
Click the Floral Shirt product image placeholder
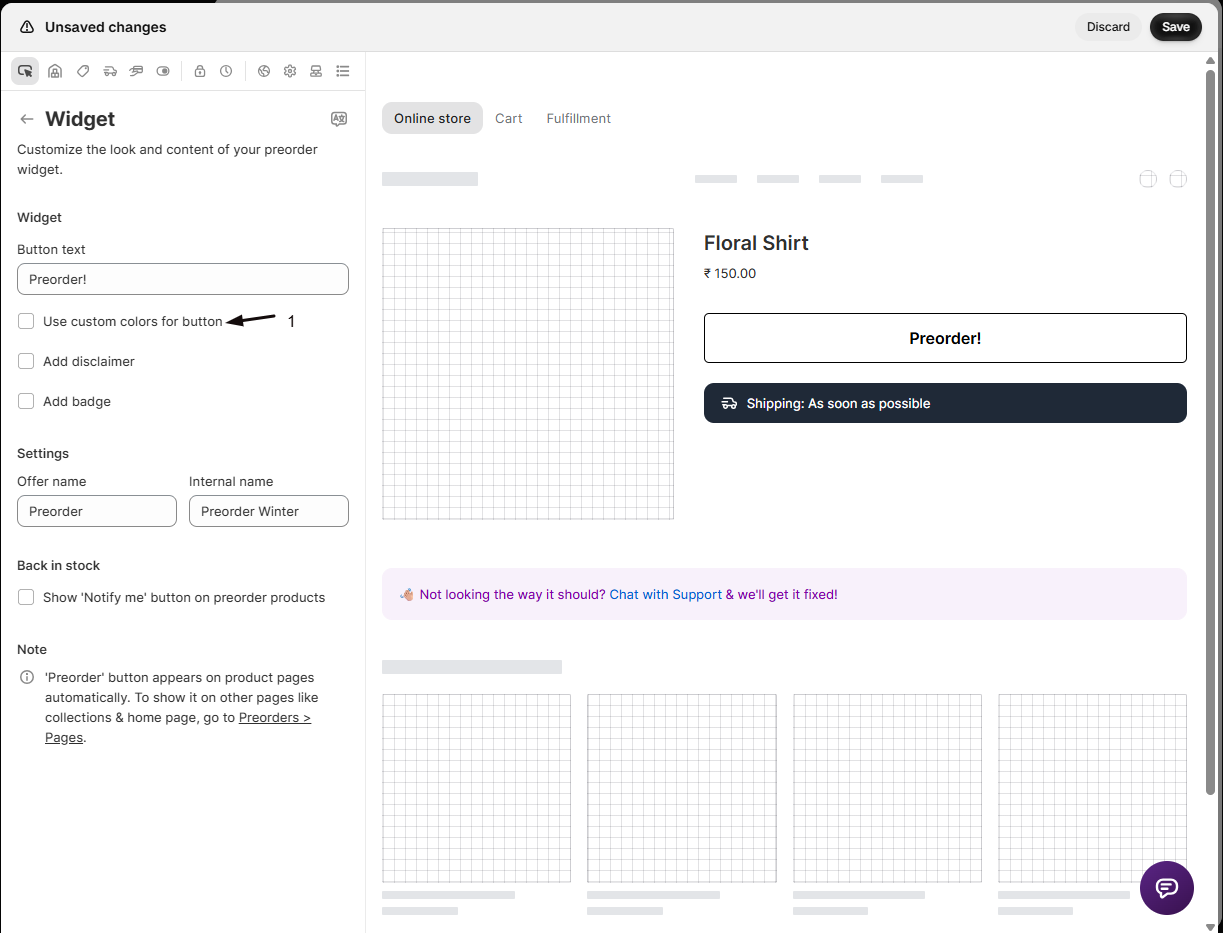(528, 374)
